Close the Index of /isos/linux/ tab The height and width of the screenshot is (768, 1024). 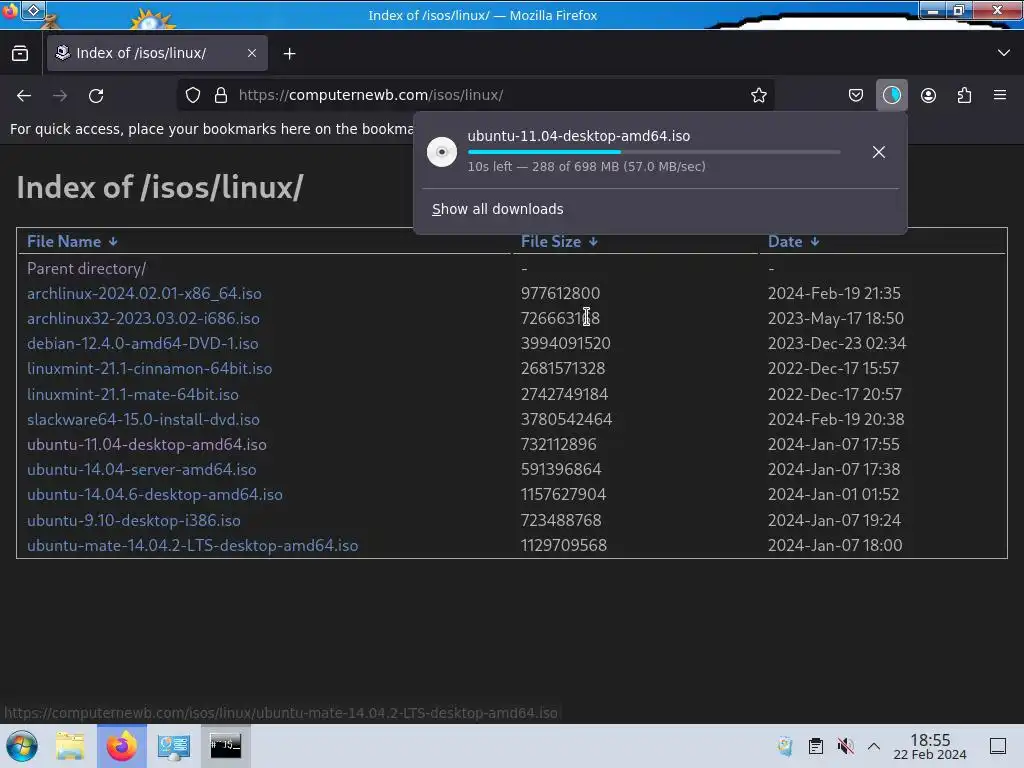252,53
